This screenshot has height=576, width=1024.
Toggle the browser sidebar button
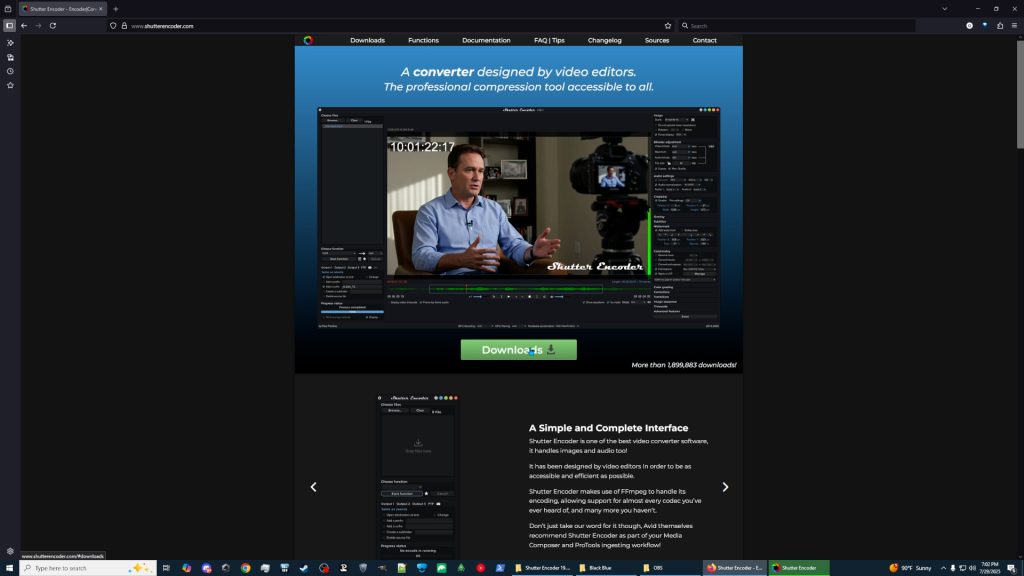10,26
